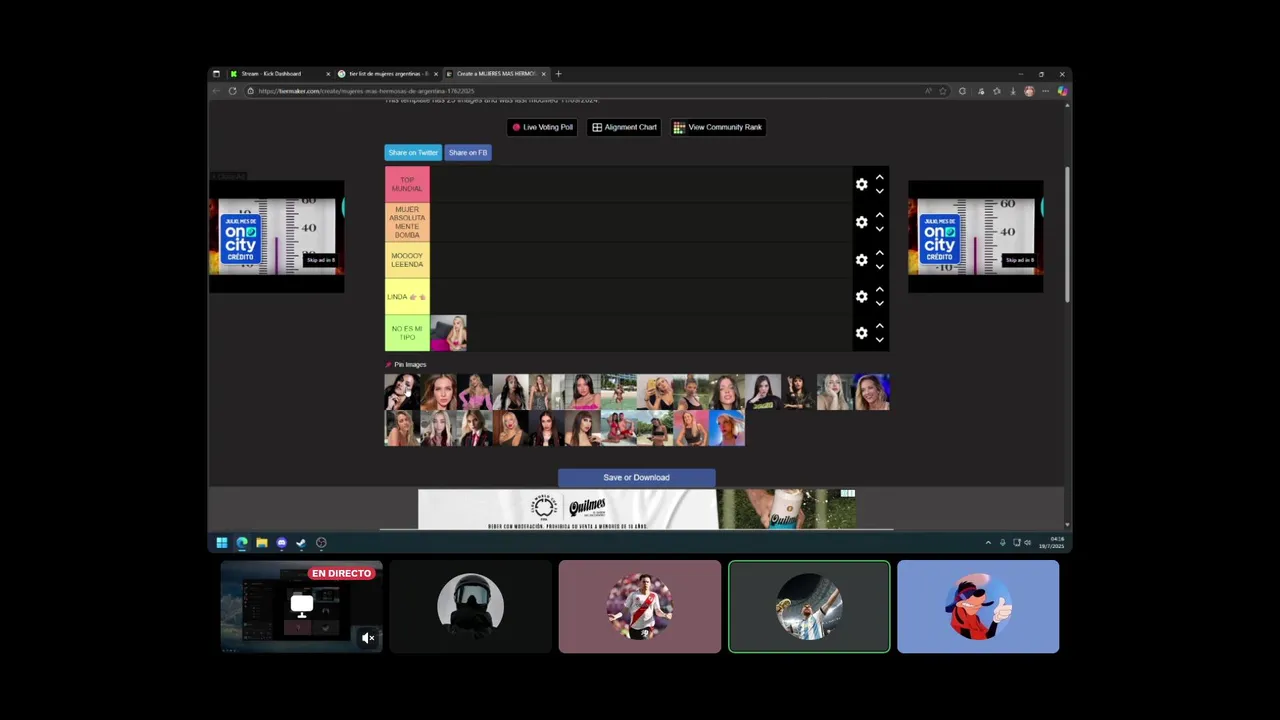1280x720 pixels.
Task: Share tier list on Twitter
Action: click(413, 152)
